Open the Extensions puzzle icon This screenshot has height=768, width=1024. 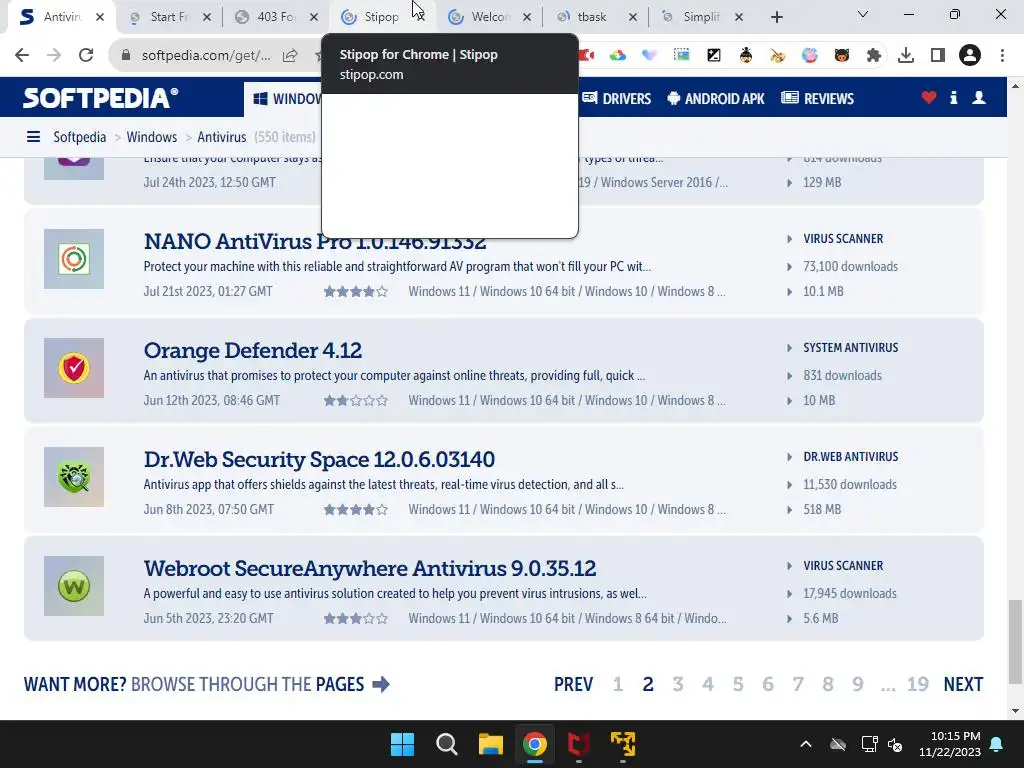coord(874,56)
